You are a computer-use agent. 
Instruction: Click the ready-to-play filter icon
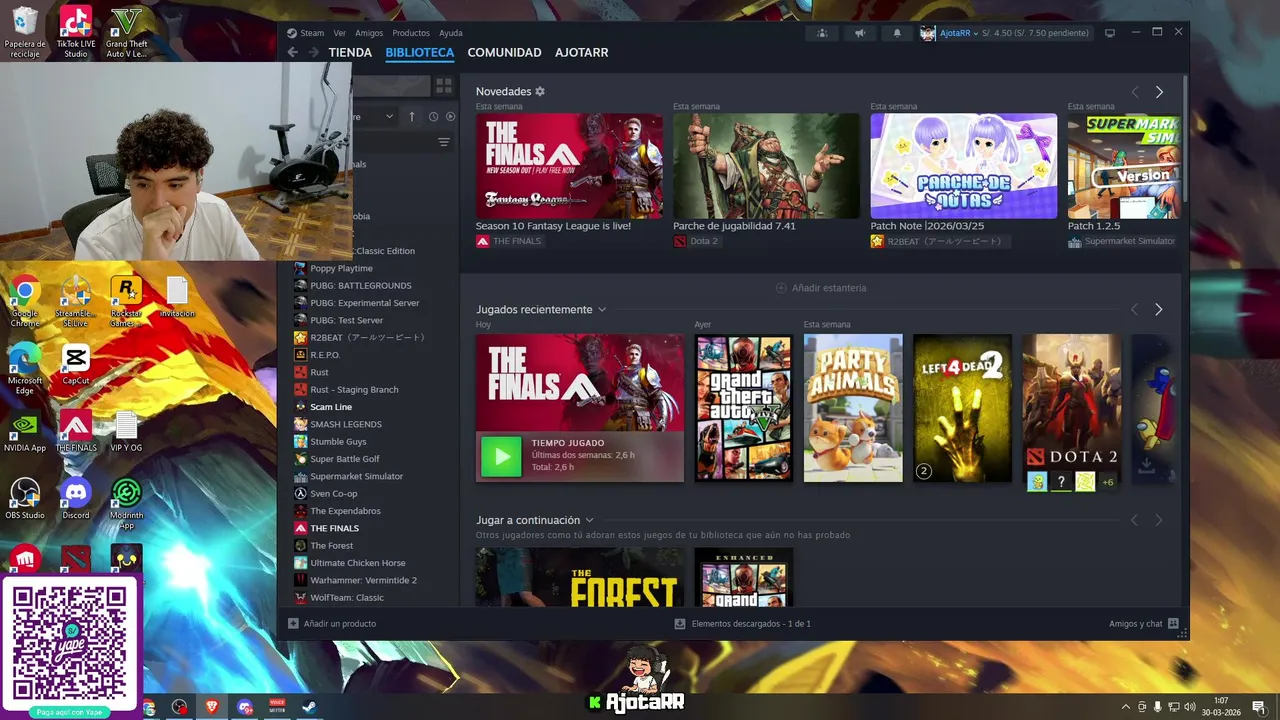(450, 116)
